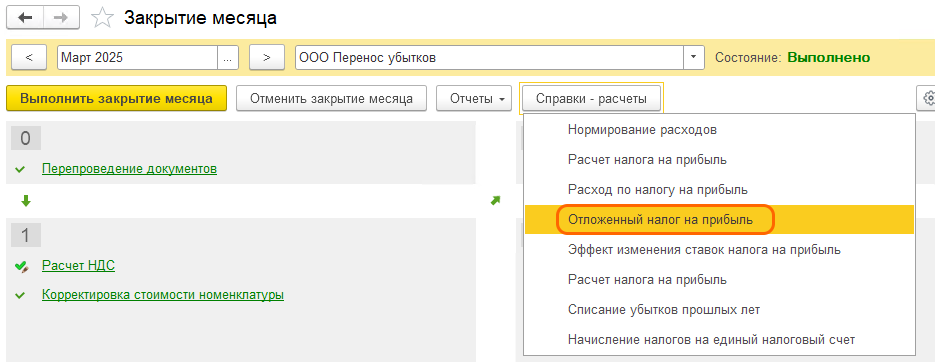Open Расчет НДС operation link
The height and width of the screenshot is (362, 935).
pyautogui.click(x=78, y=265)
